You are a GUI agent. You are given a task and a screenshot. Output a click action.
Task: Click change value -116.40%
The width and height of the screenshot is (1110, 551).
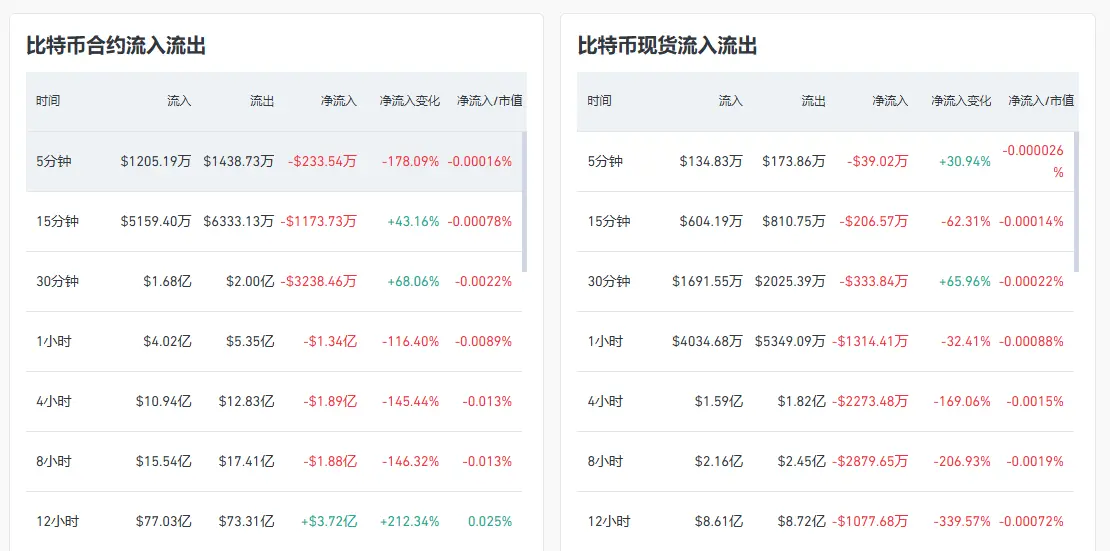[x=411, y=341]
